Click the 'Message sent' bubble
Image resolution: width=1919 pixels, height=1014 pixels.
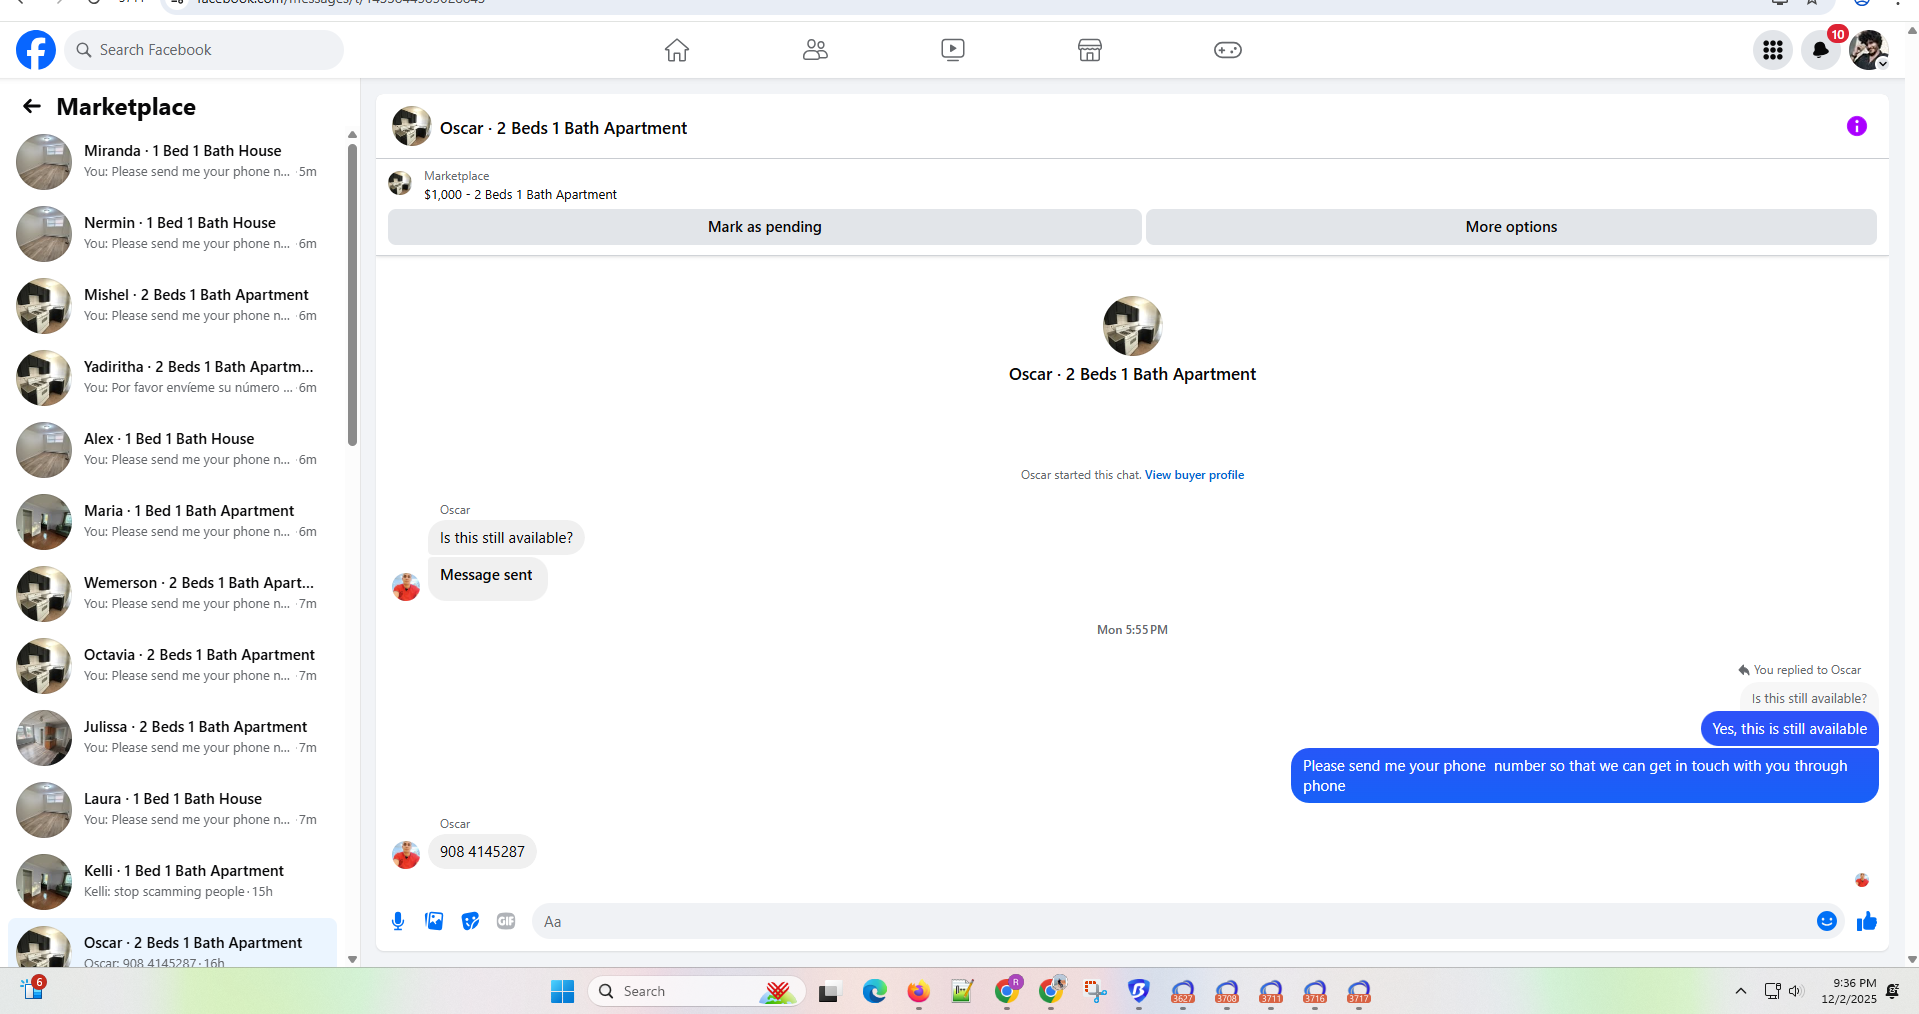tap(487, 578)
